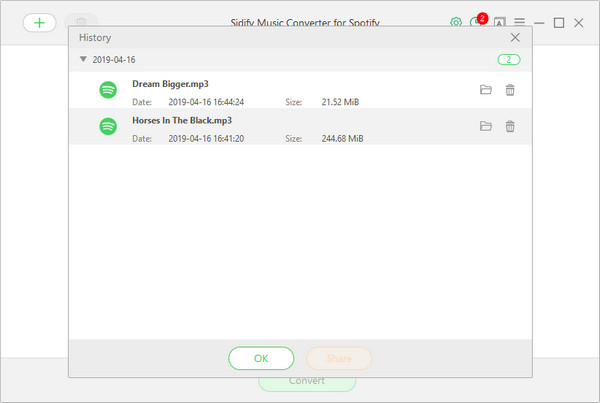
Task: Click Spotify icon beside Horses In The Black.mp3
Action: (108, 126)
